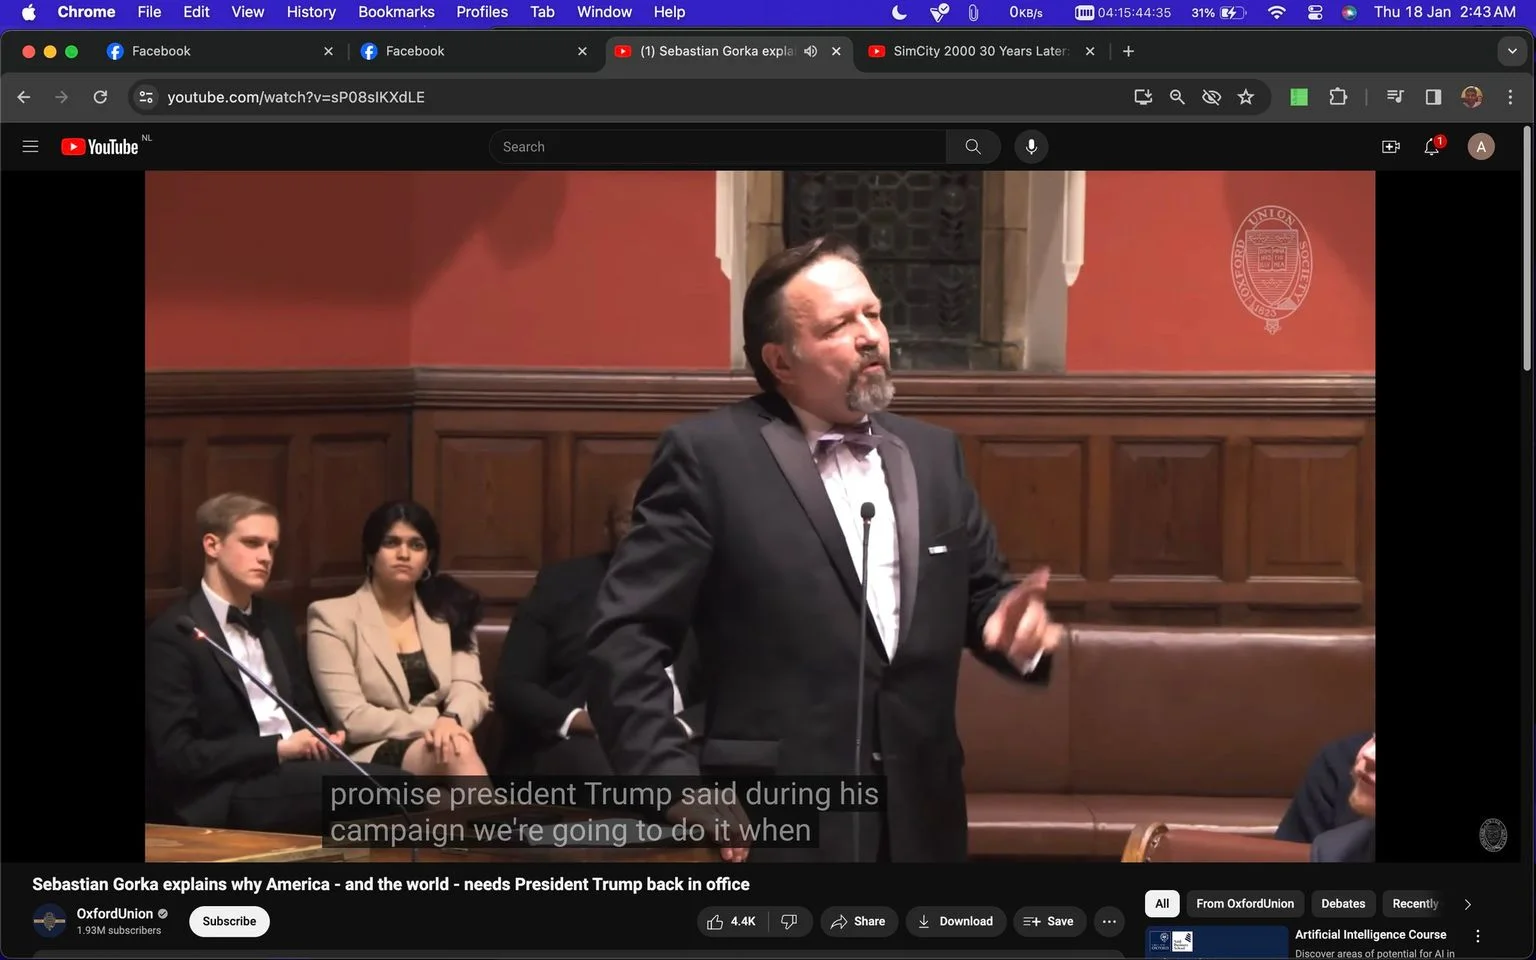Open the Chrome profile avatar
The height and width of the screenshot is (960, 1536).
click(x=1471, y=97)
